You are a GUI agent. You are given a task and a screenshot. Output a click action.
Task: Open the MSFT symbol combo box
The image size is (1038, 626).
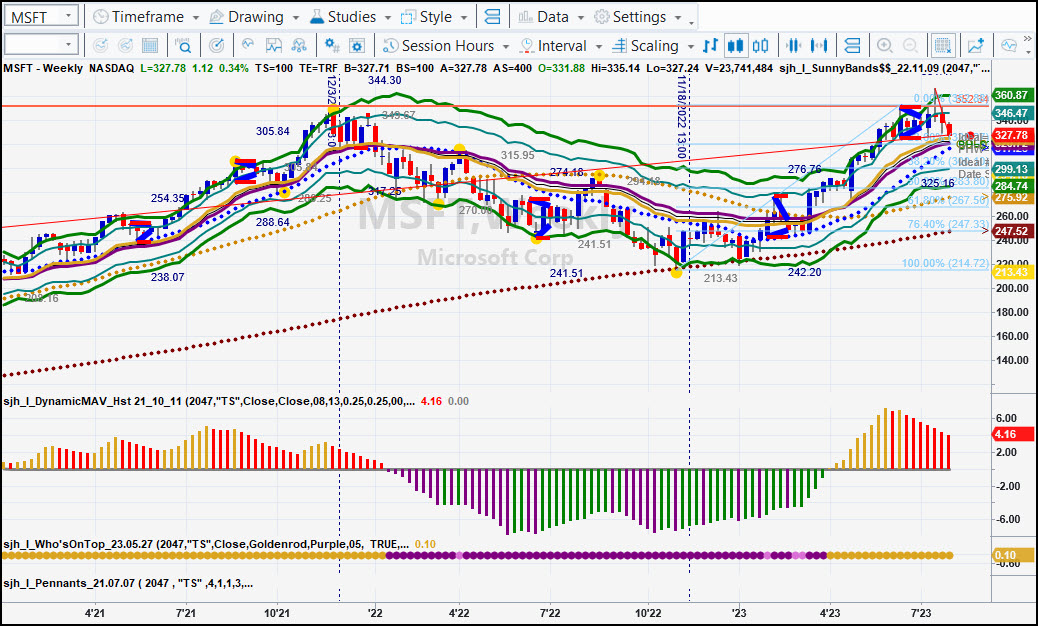[x=41, y=17]
